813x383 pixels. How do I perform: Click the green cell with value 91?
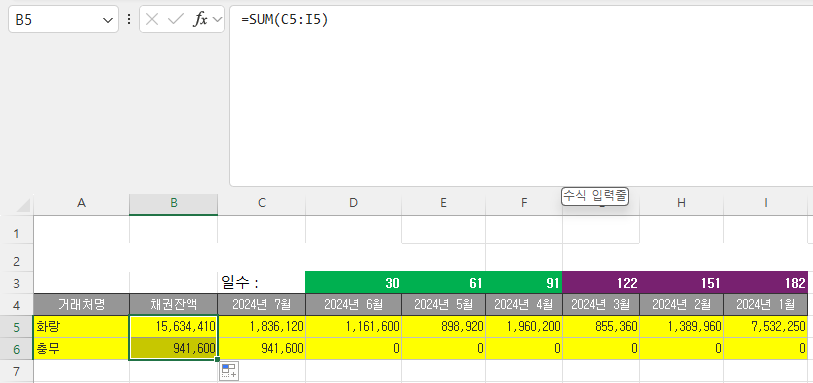[x=524, y=283]
